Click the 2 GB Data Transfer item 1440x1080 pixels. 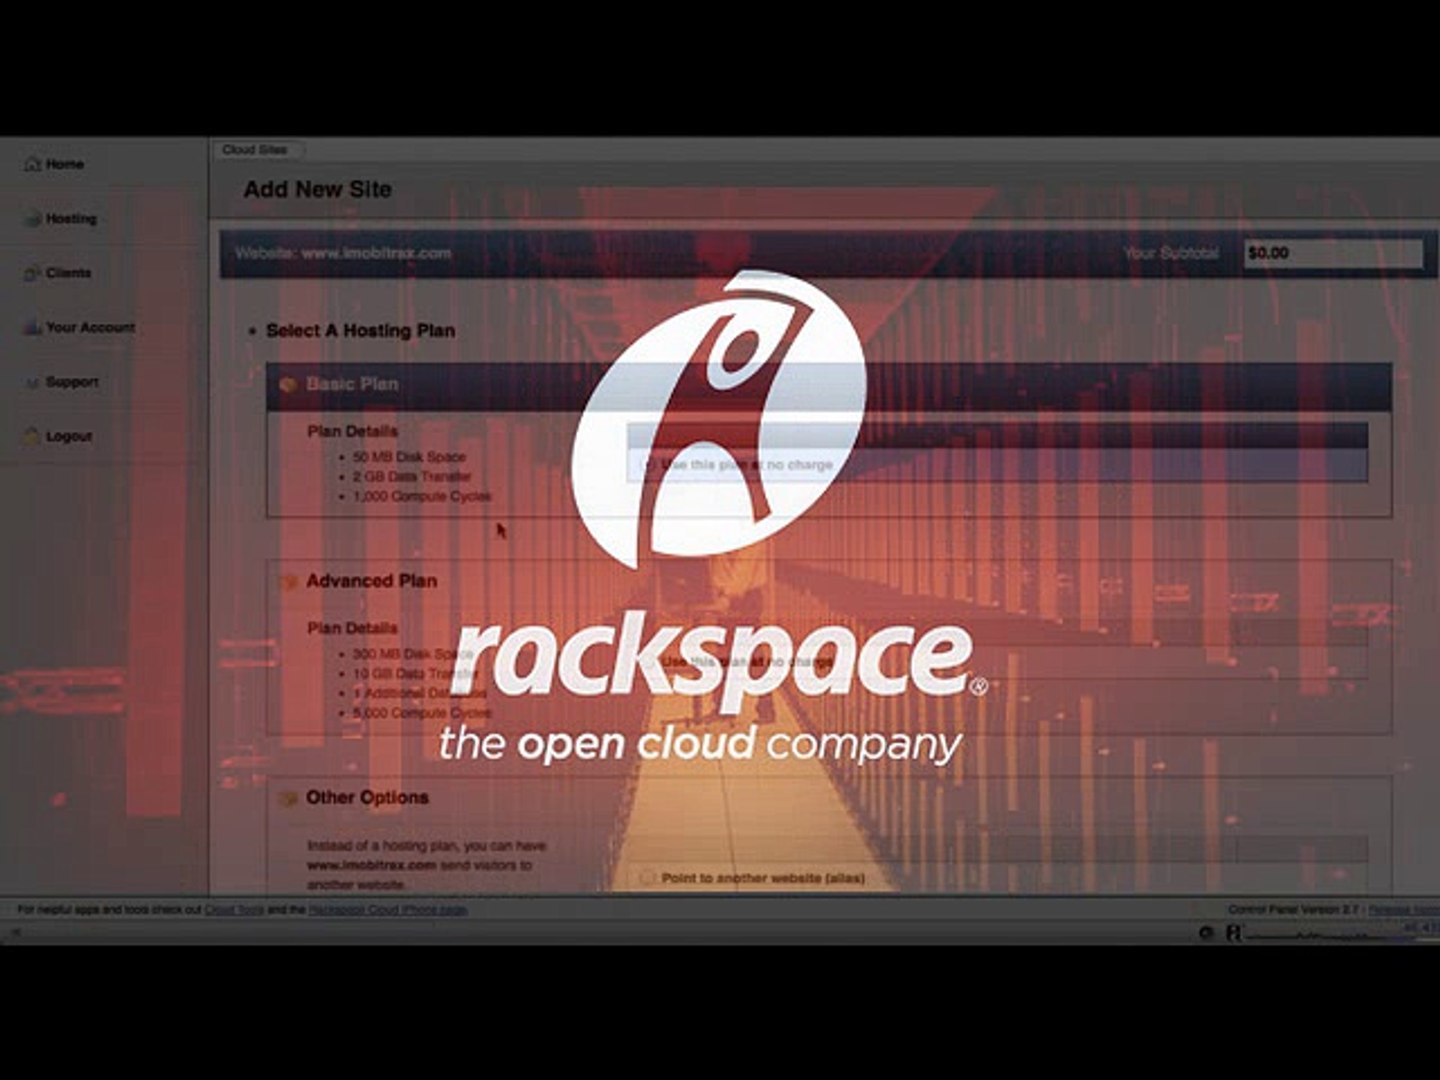click(412, 477)
